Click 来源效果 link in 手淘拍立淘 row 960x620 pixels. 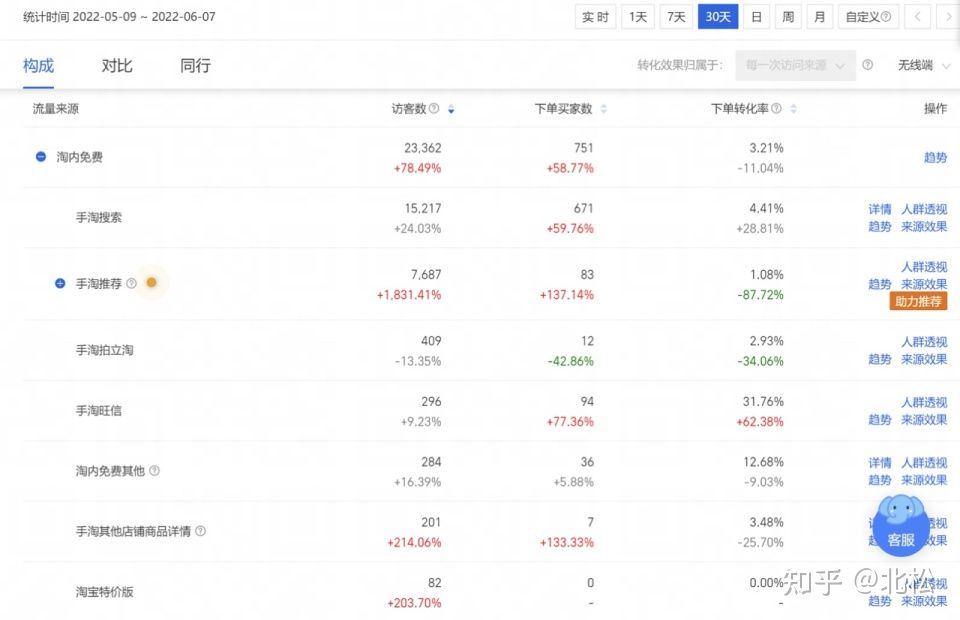click(924, 359)
